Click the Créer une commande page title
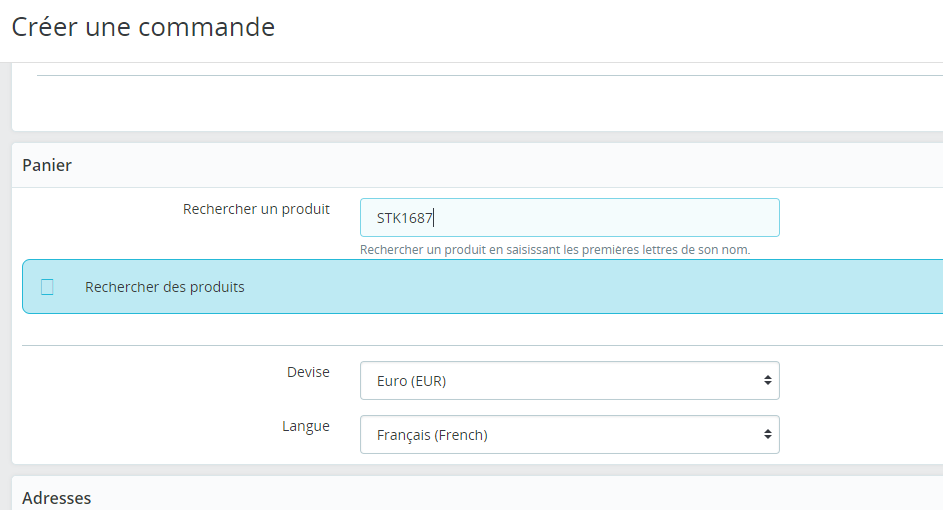Screen dimensions: 943x510 [143, 28]
